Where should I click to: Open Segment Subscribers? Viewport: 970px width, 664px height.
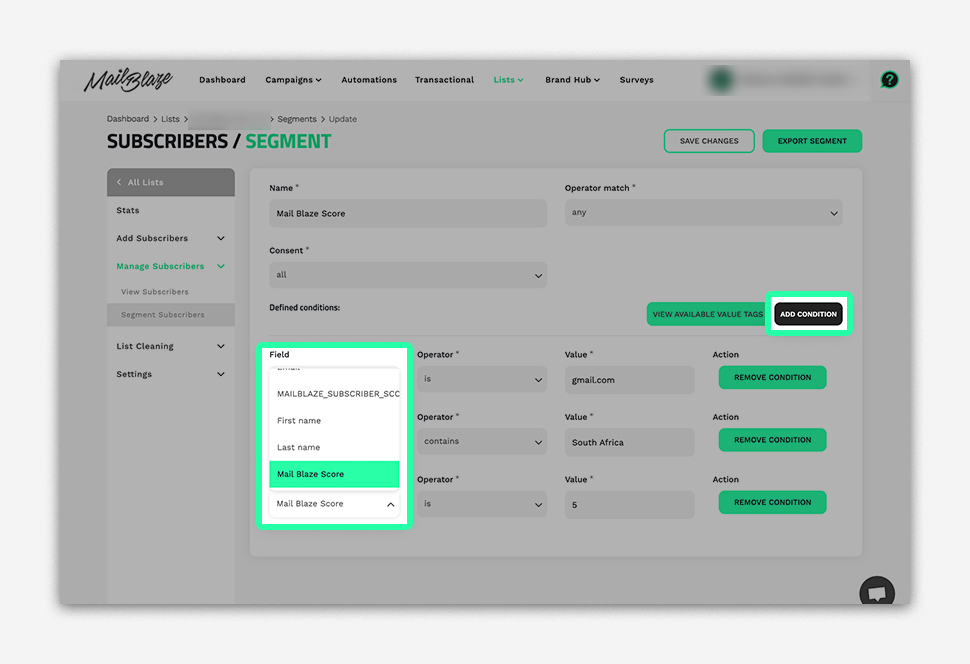(171, 314)
